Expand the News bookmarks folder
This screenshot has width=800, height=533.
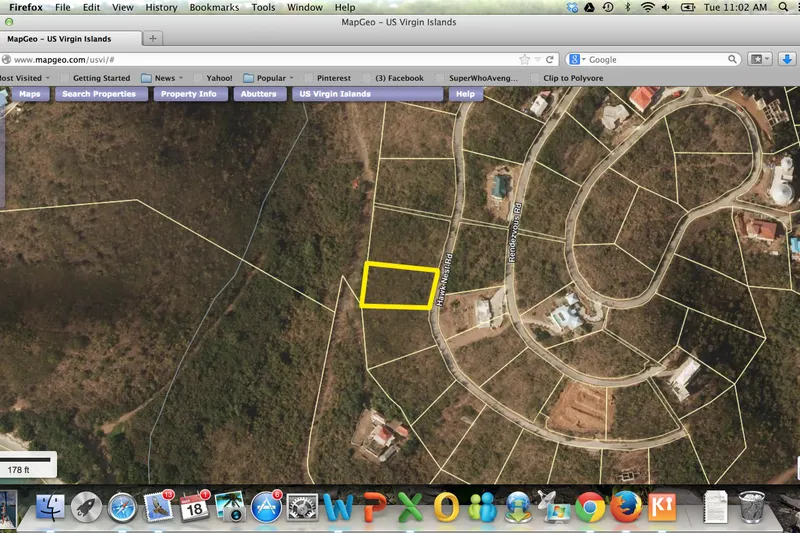click(160, 78)
